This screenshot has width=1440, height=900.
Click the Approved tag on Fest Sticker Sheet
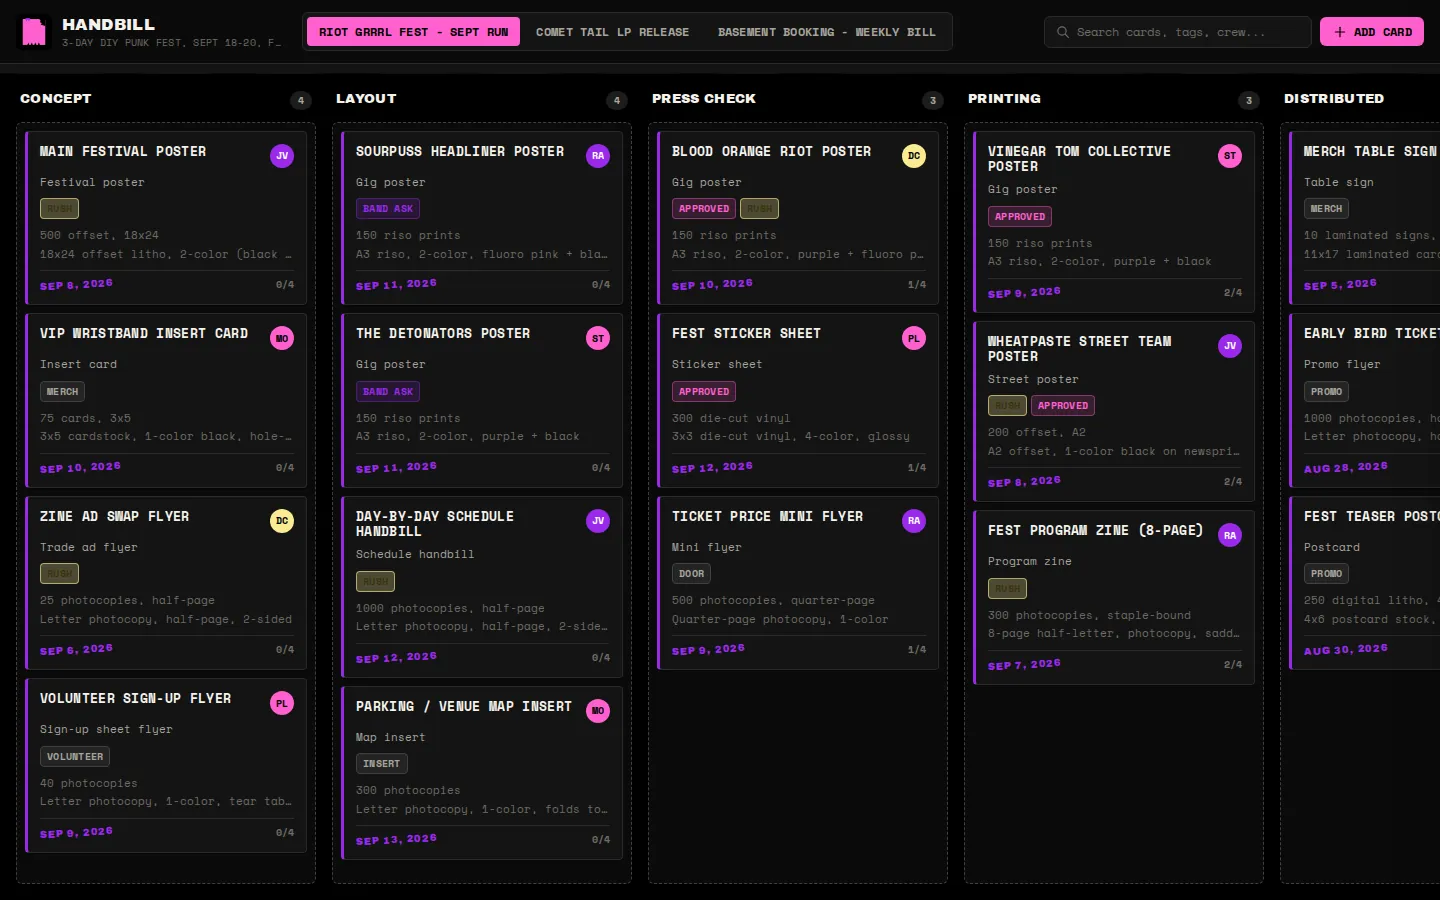704,392
